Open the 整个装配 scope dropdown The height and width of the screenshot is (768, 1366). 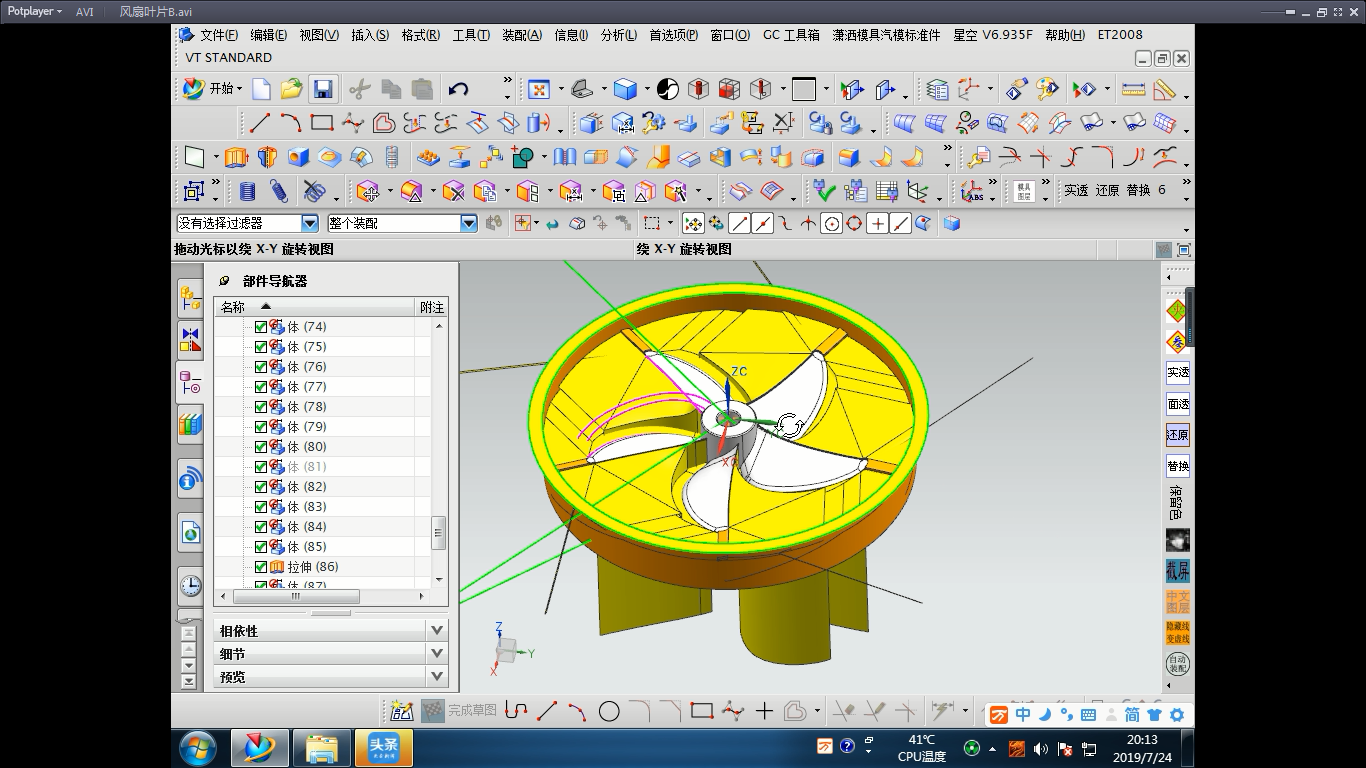[468, 224]
